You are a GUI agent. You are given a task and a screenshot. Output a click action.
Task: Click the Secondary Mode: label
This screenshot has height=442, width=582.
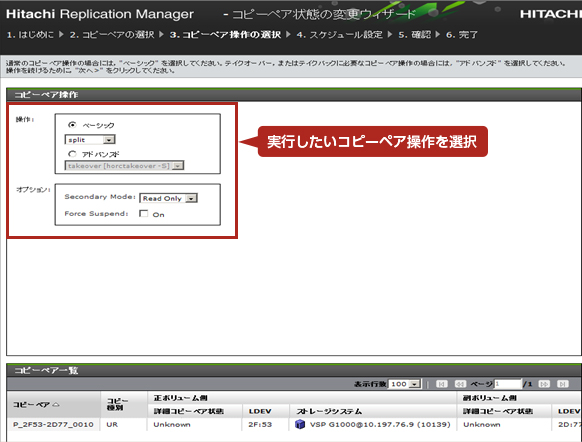tap(100, 197)
